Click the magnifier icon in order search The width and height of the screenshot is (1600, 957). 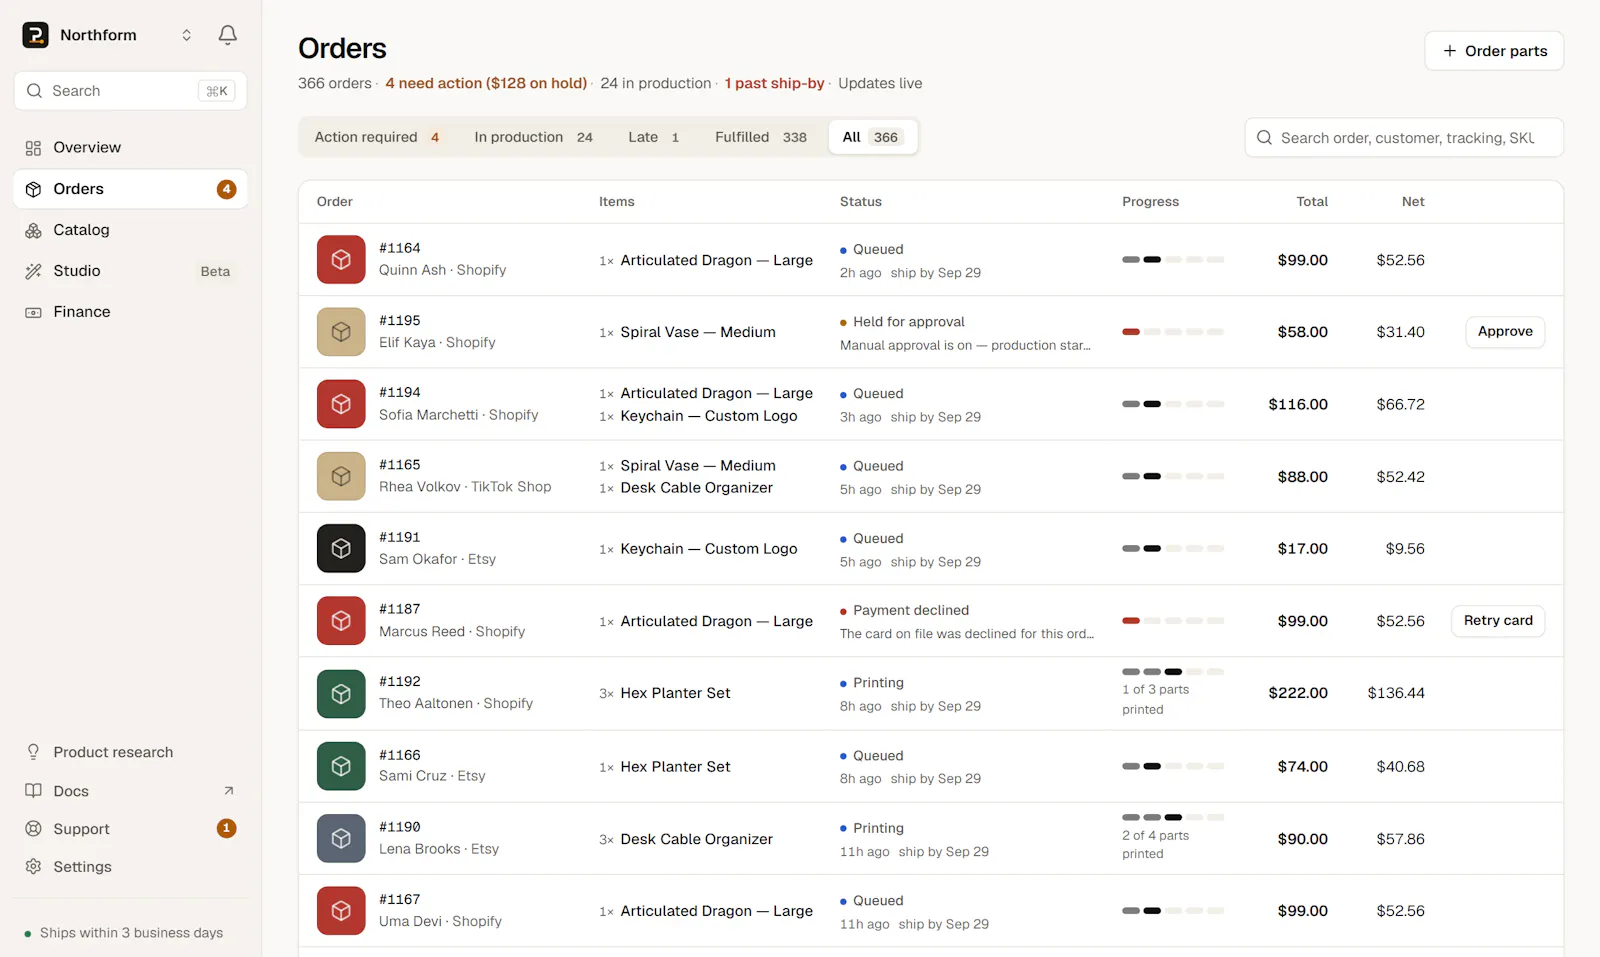[1265, 138]
